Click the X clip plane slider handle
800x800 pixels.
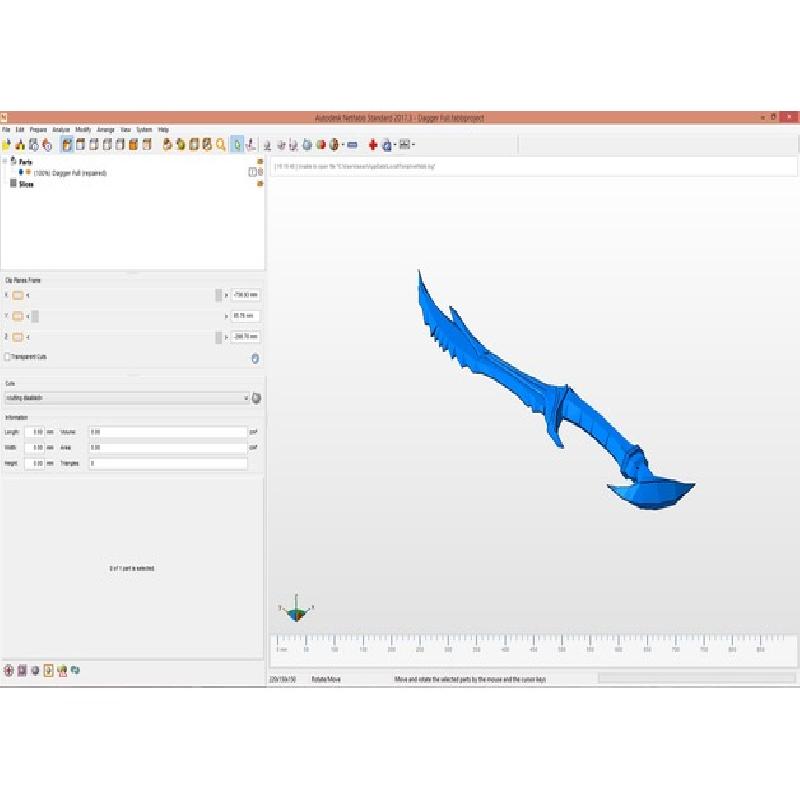[x=218, y=295]
